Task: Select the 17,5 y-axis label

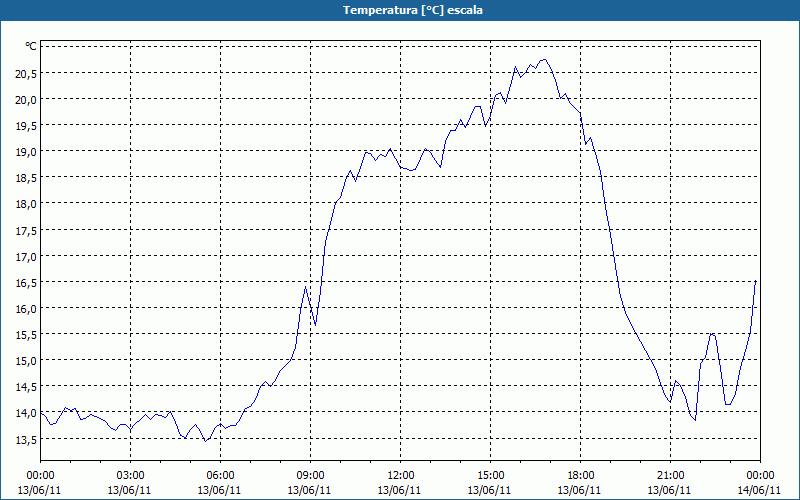Action: pos(26,231)
